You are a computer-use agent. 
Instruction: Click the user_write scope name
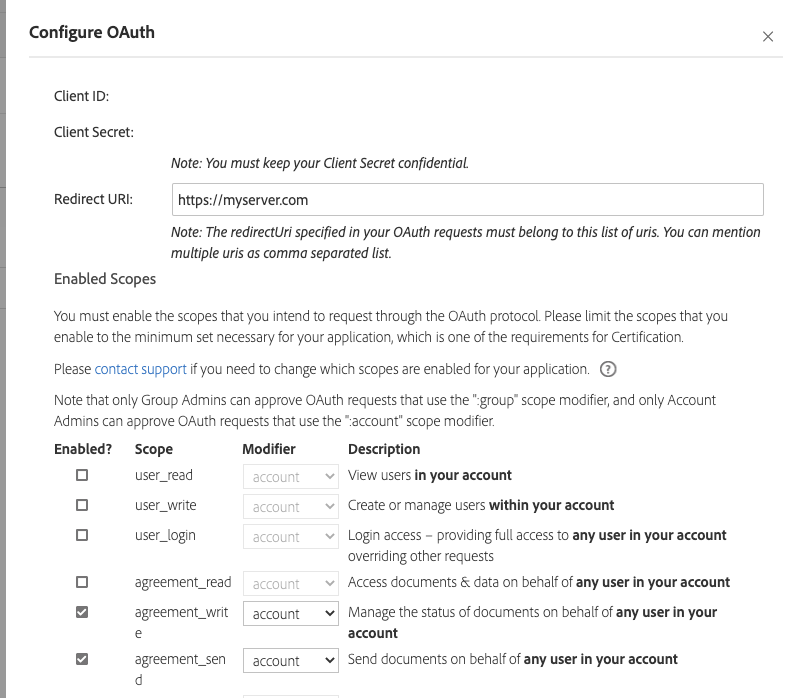165,505
